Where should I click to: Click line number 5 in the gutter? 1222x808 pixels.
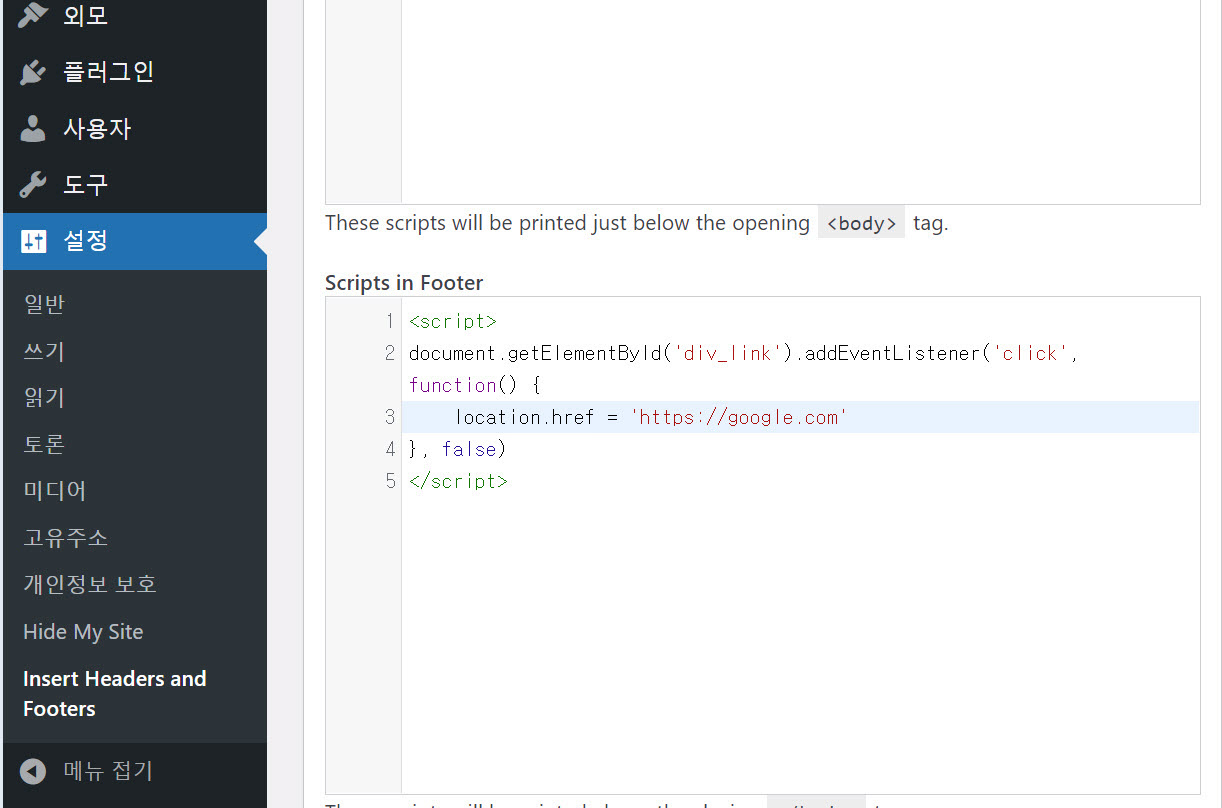click(x=390, y=481)
